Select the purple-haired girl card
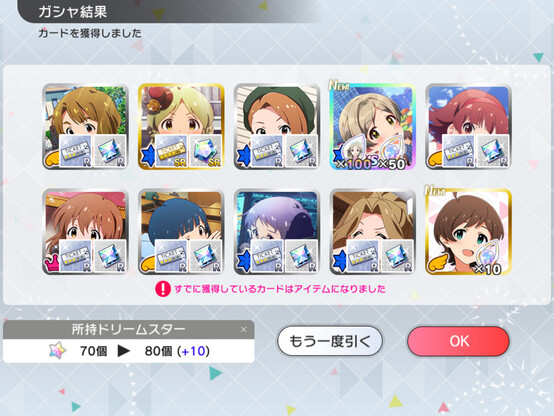554x416 pixels. pos(277,232)
